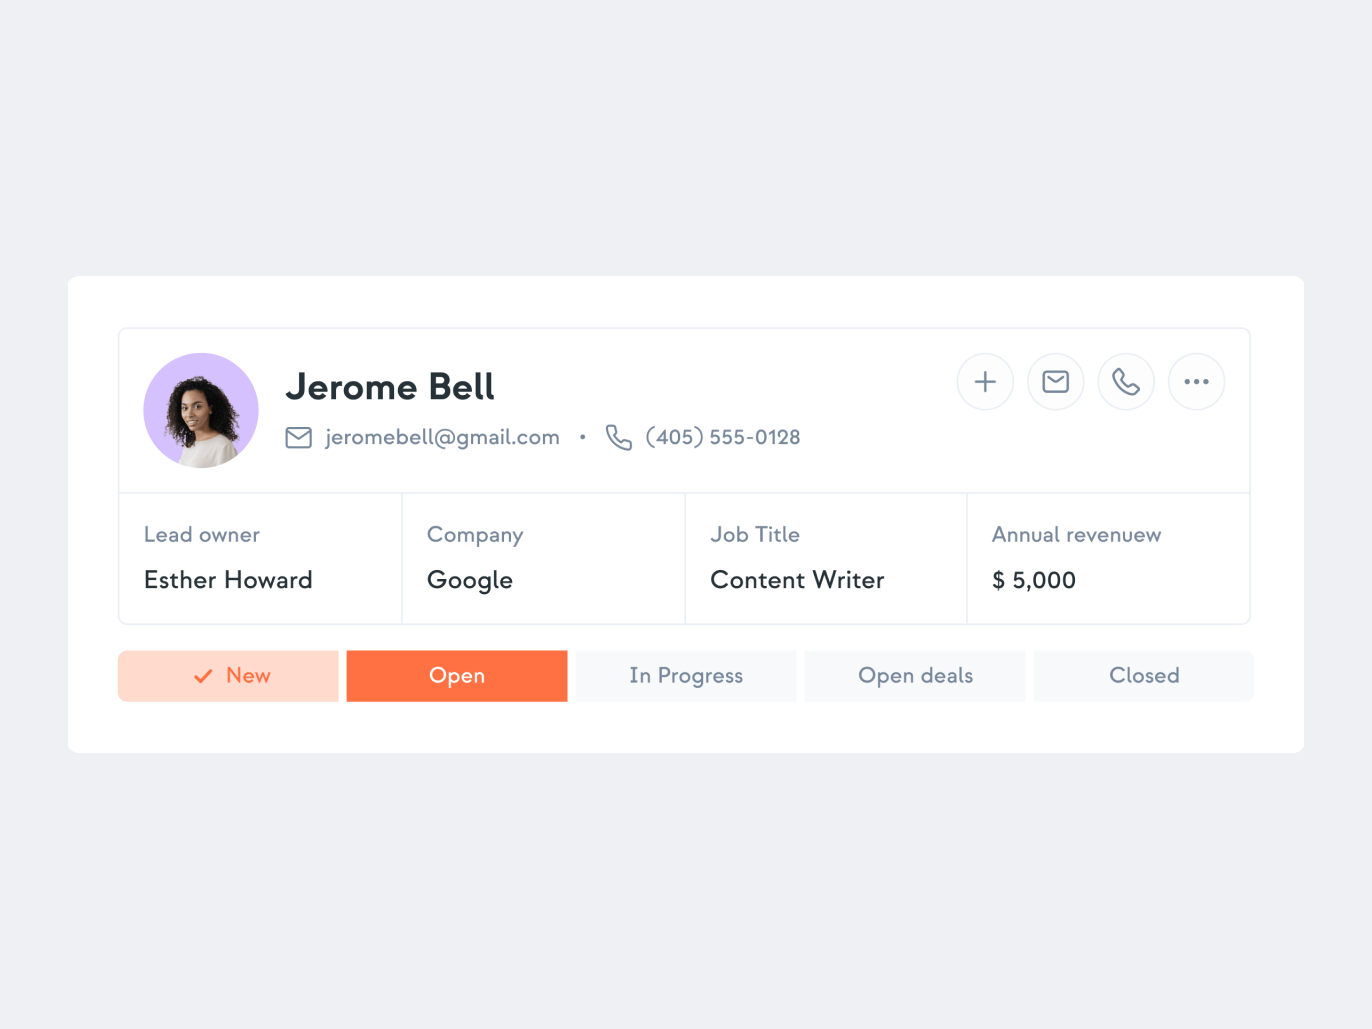Click the Jerome Bell name heading
The width and height of the screenshot is (1372, 1029).
coord(390,387)
